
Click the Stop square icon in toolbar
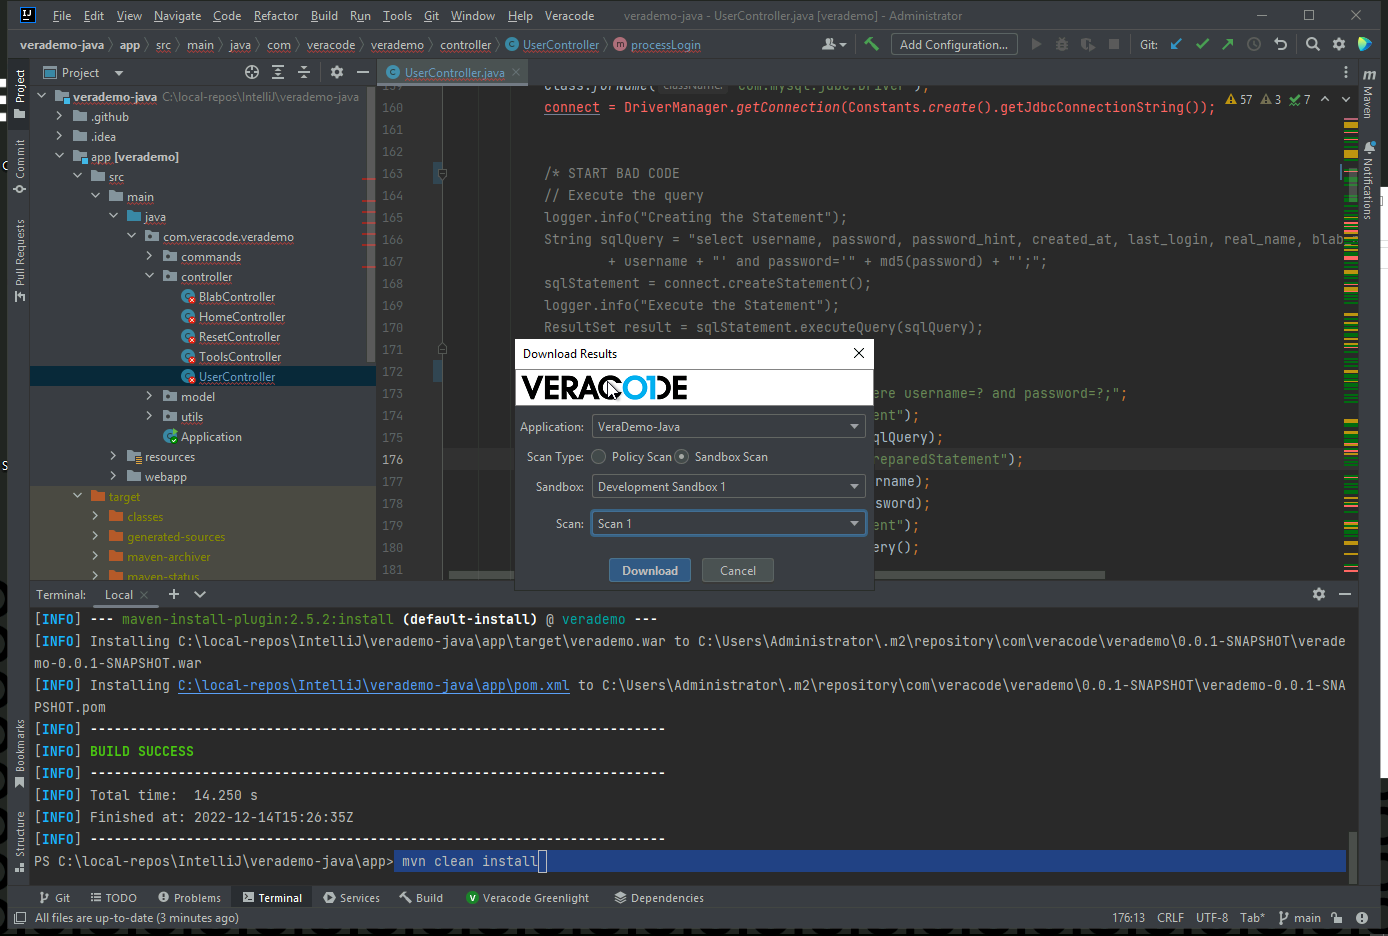(1114, 44)
